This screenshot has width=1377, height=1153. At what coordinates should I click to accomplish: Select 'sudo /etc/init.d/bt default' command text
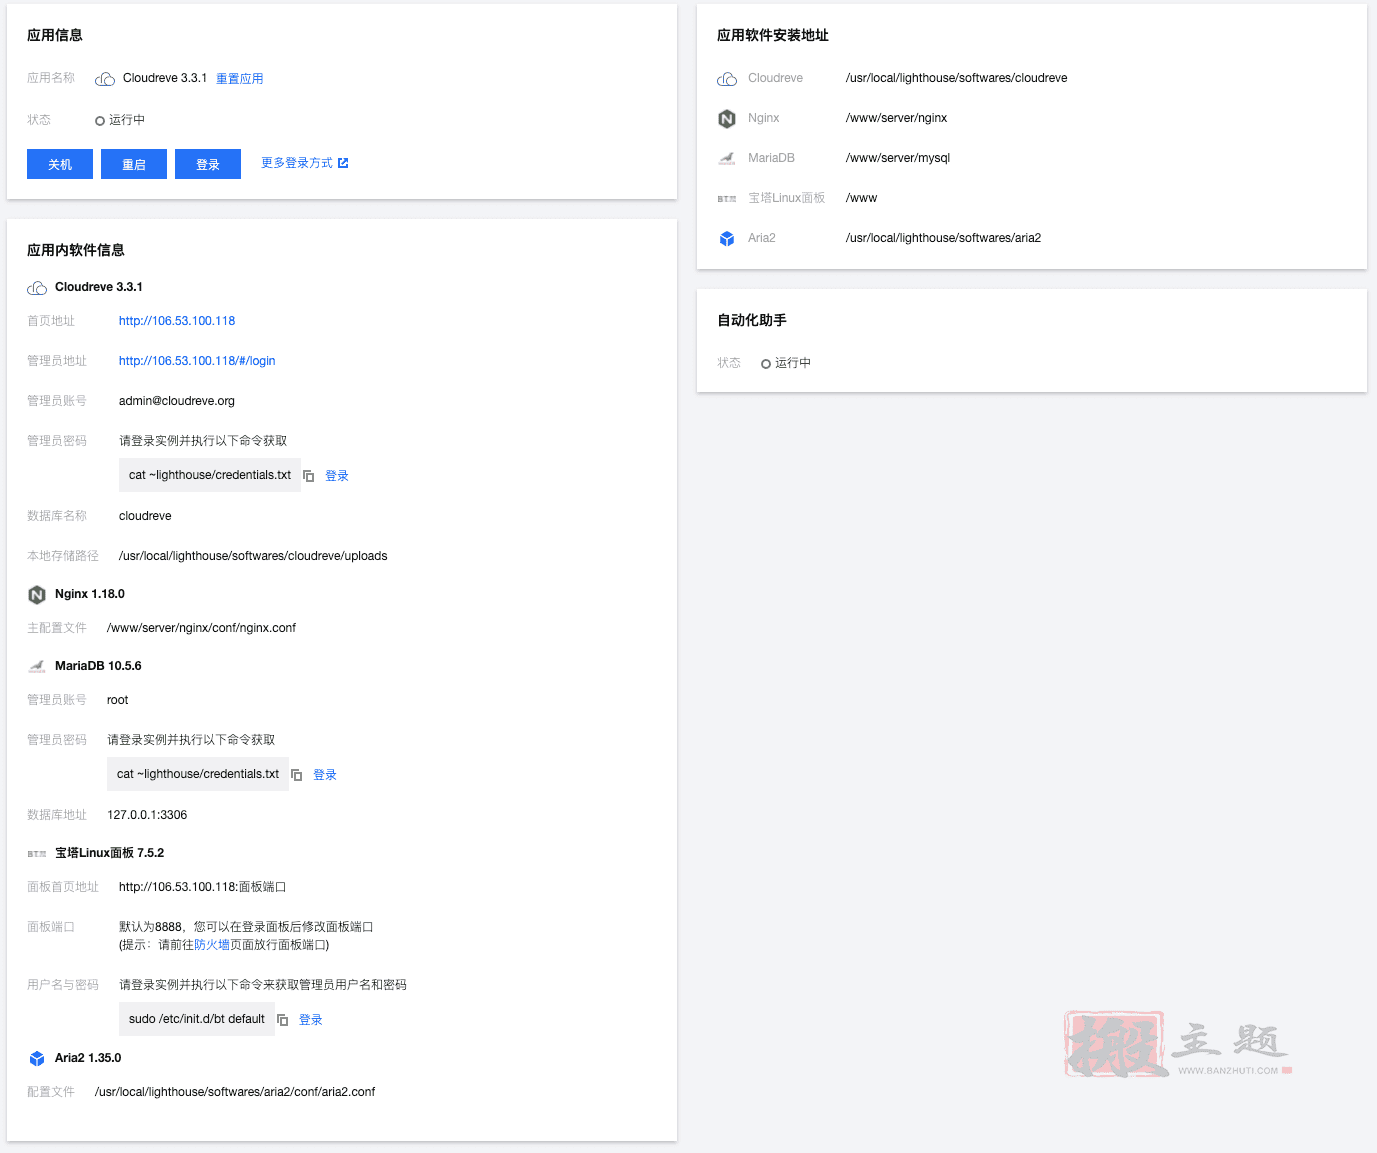pyautogui.click(x=197, y=1019)
